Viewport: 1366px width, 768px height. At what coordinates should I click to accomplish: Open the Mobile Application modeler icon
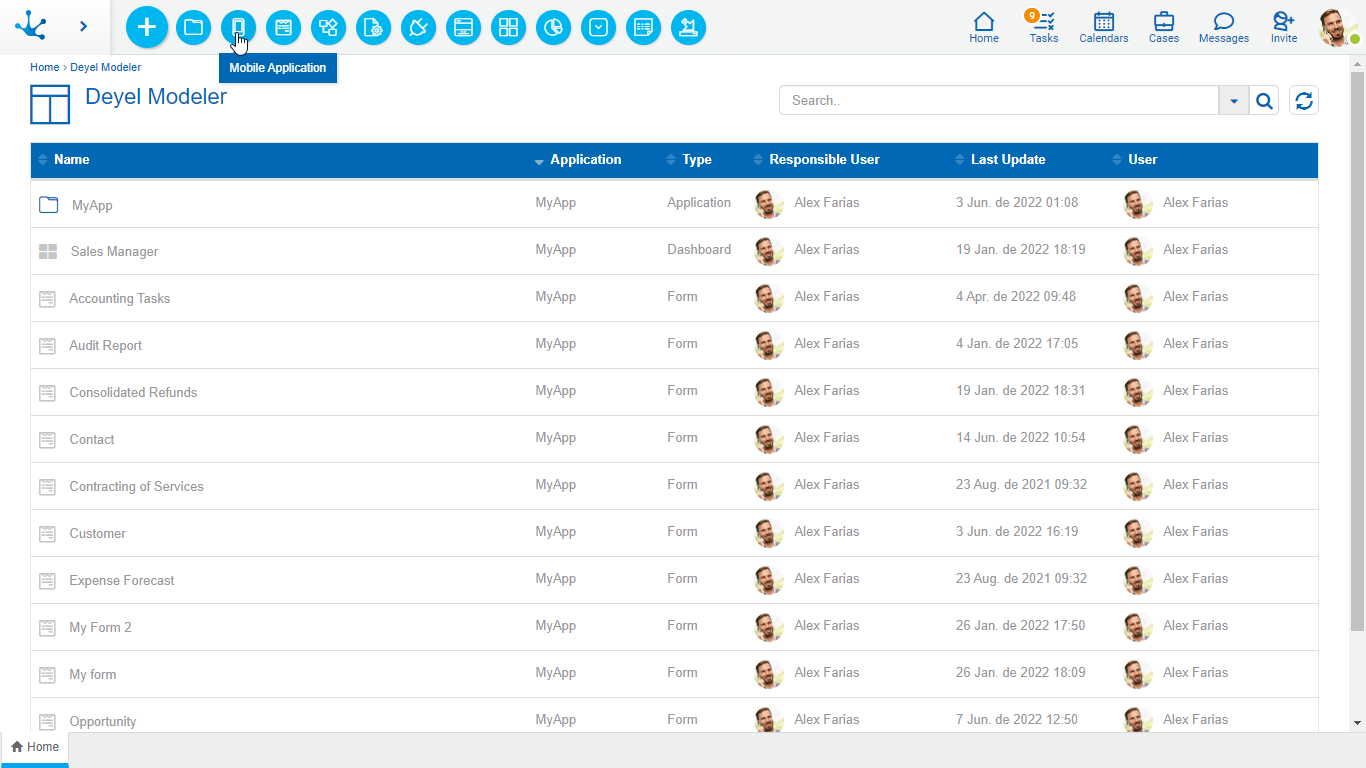coord(238,28)
